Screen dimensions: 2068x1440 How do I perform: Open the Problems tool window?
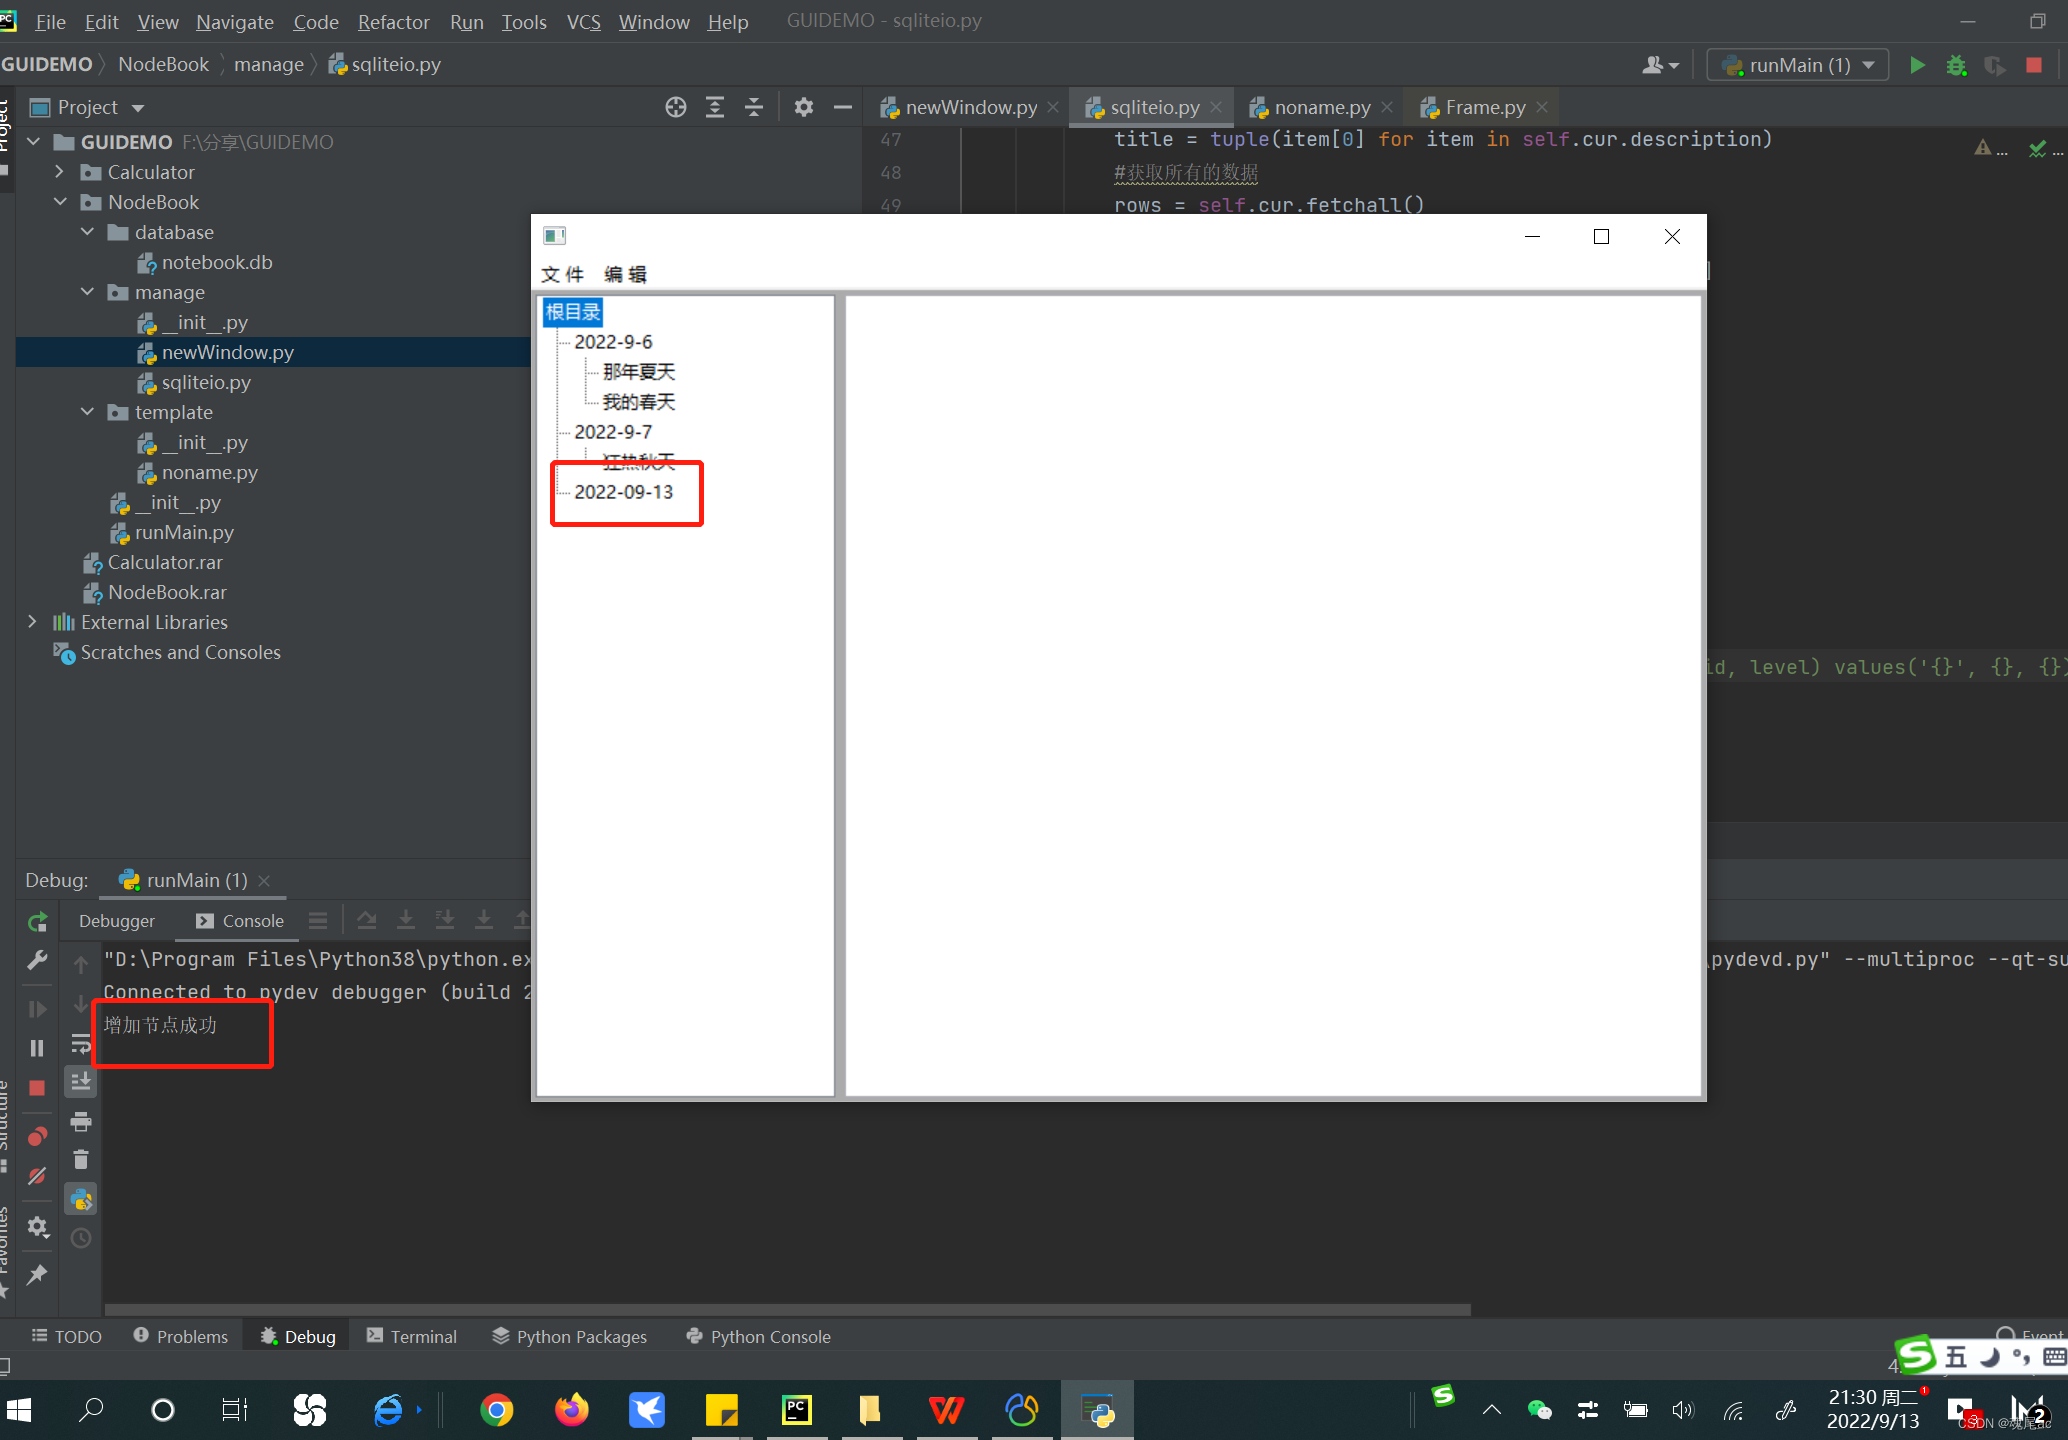click(181, 1336)
